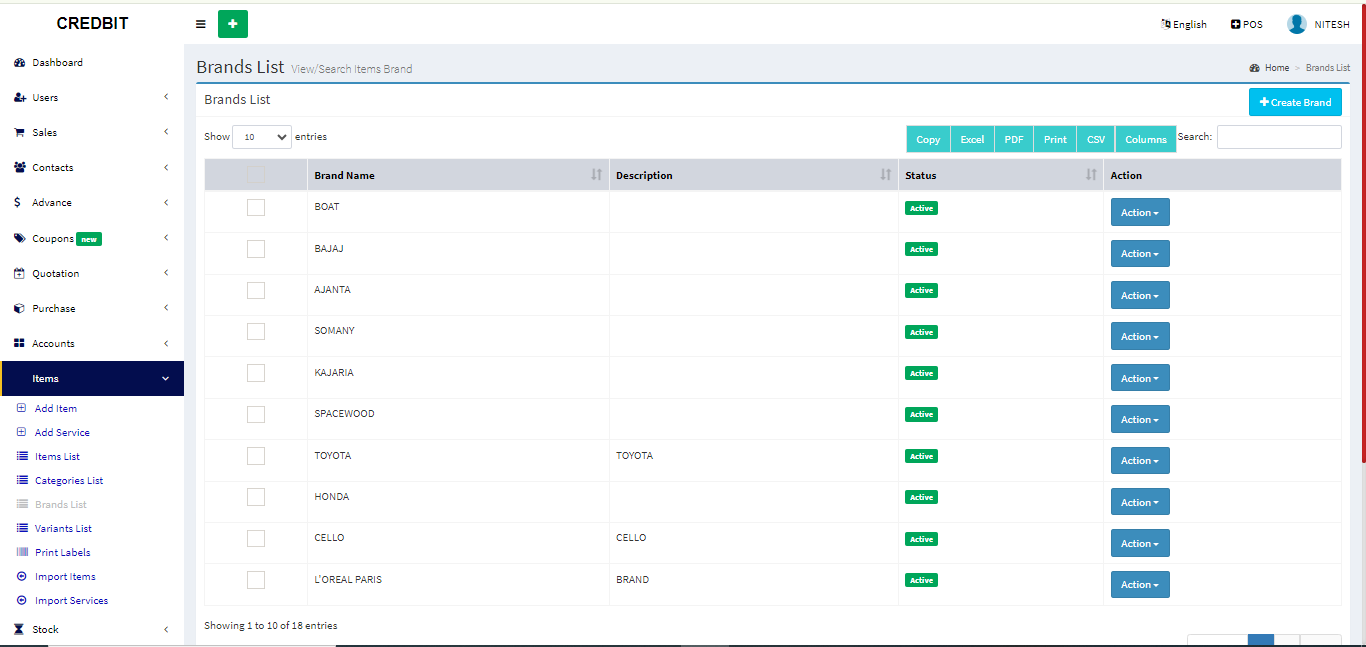Click the Coupons tags icon

click(x=19, y=238)
